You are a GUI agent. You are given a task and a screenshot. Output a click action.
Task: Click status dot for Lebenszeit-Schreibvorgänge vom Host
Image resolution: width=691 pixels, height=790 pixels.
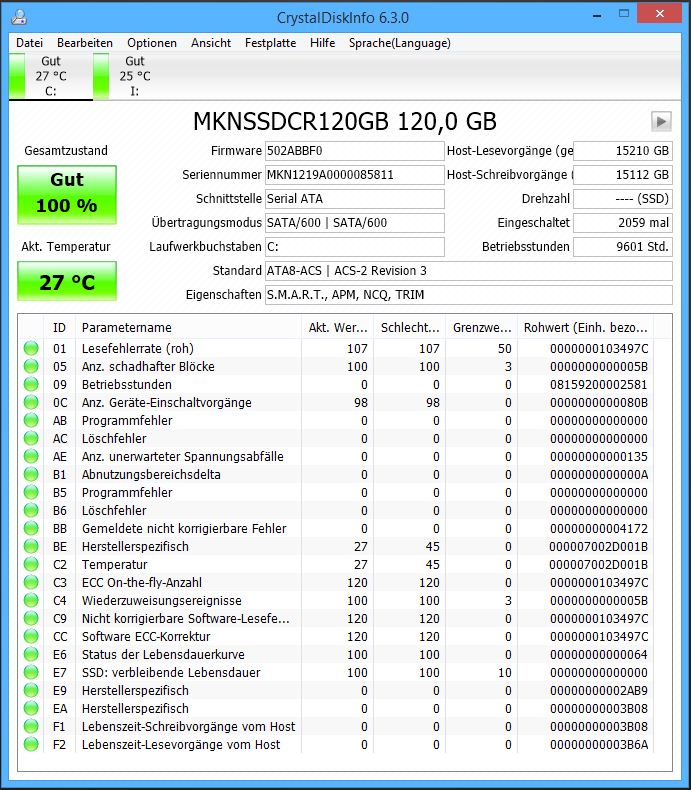tap(31, 727)
